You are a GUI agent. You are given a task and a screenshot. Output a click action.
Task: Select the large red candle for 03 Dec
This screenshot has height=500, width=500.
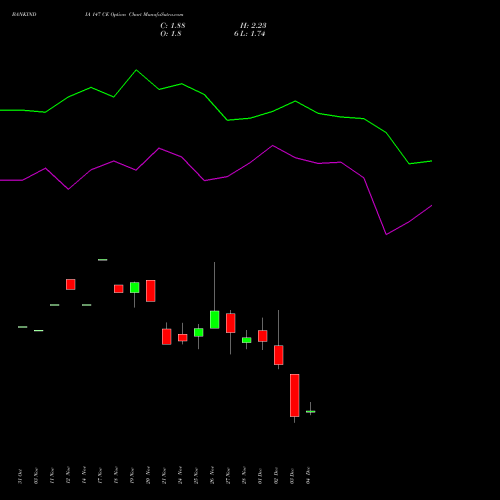point(295,395)
